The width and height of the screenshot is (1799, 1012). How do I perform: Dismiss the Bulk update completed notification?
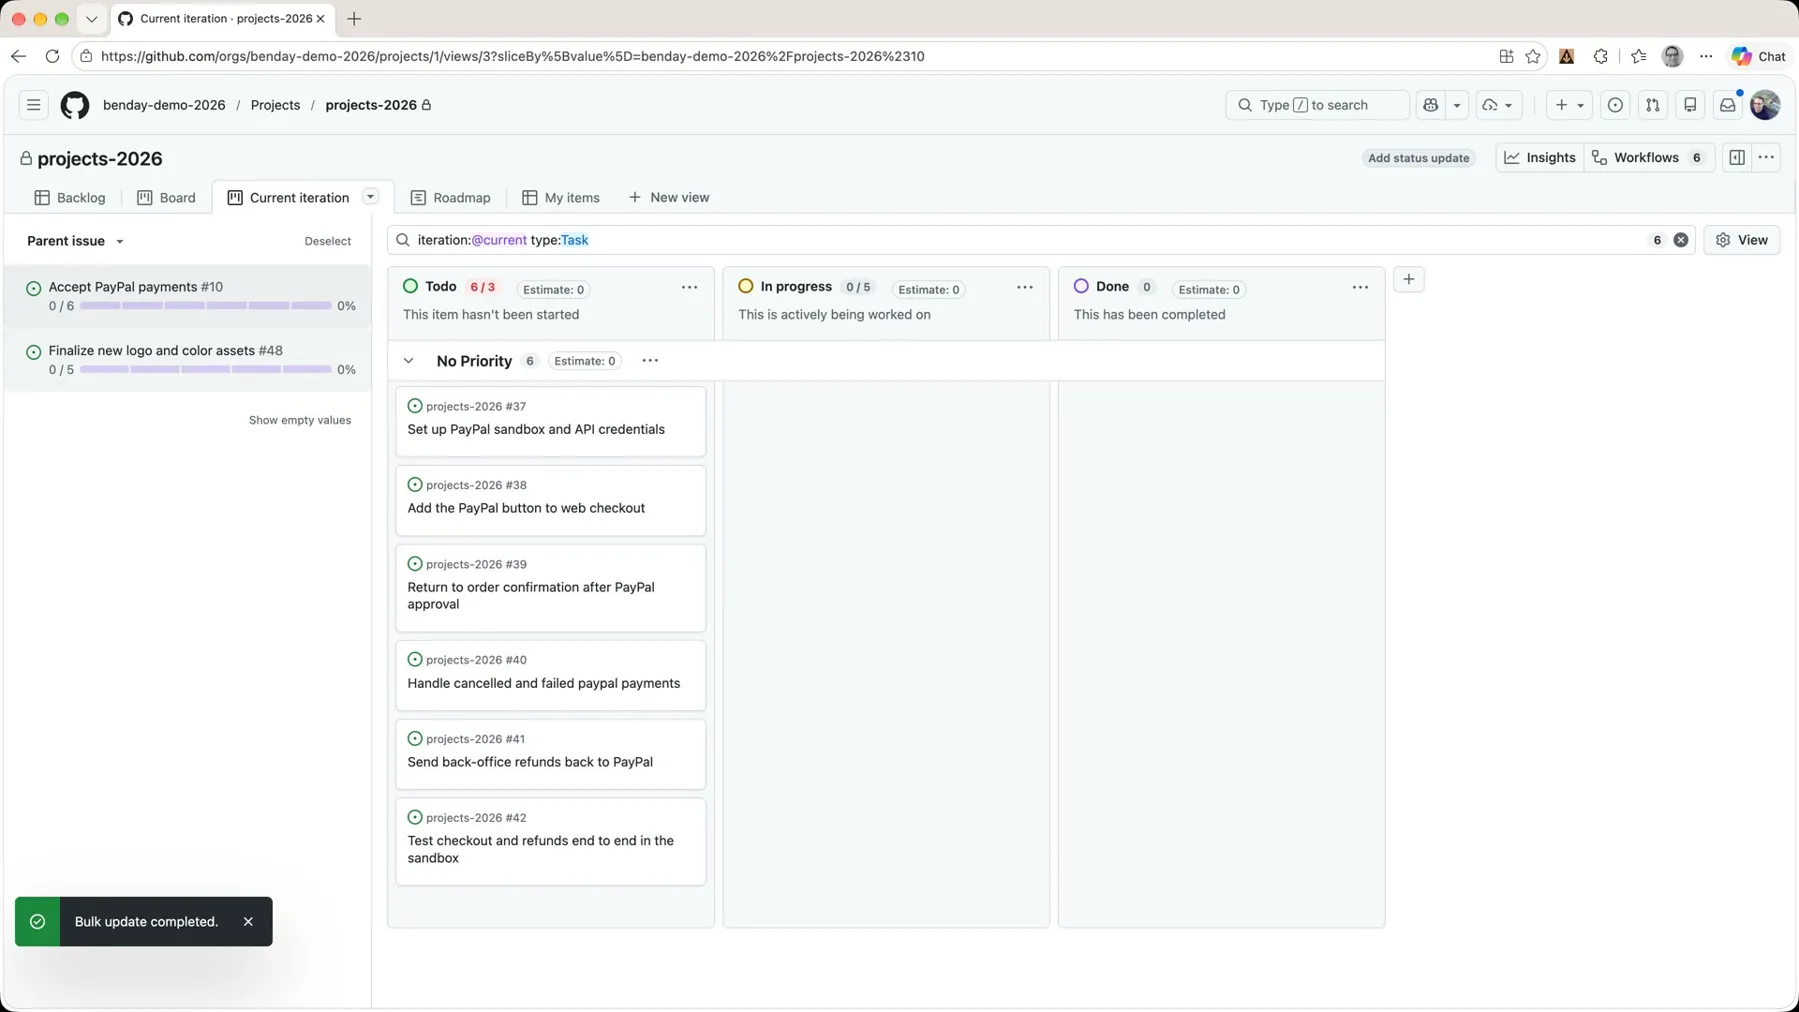pyautogui.click(x=248, y=922)
